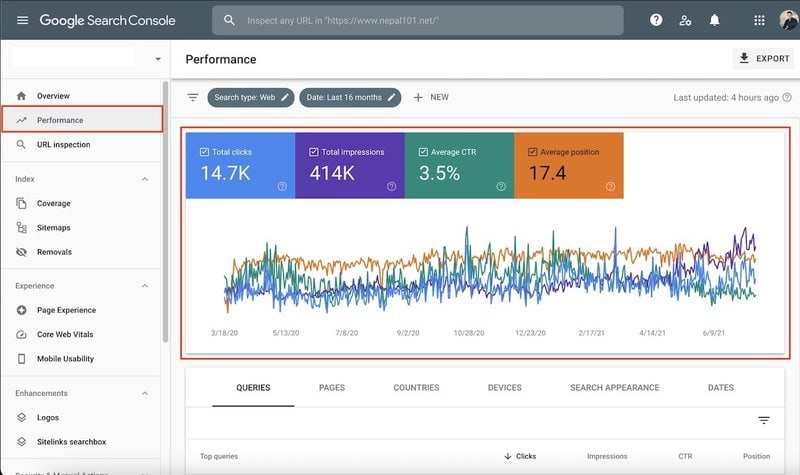Toggle the Average CTR checkbox
Viewport: 800px width, 475px height.
(x=423, y=152)
